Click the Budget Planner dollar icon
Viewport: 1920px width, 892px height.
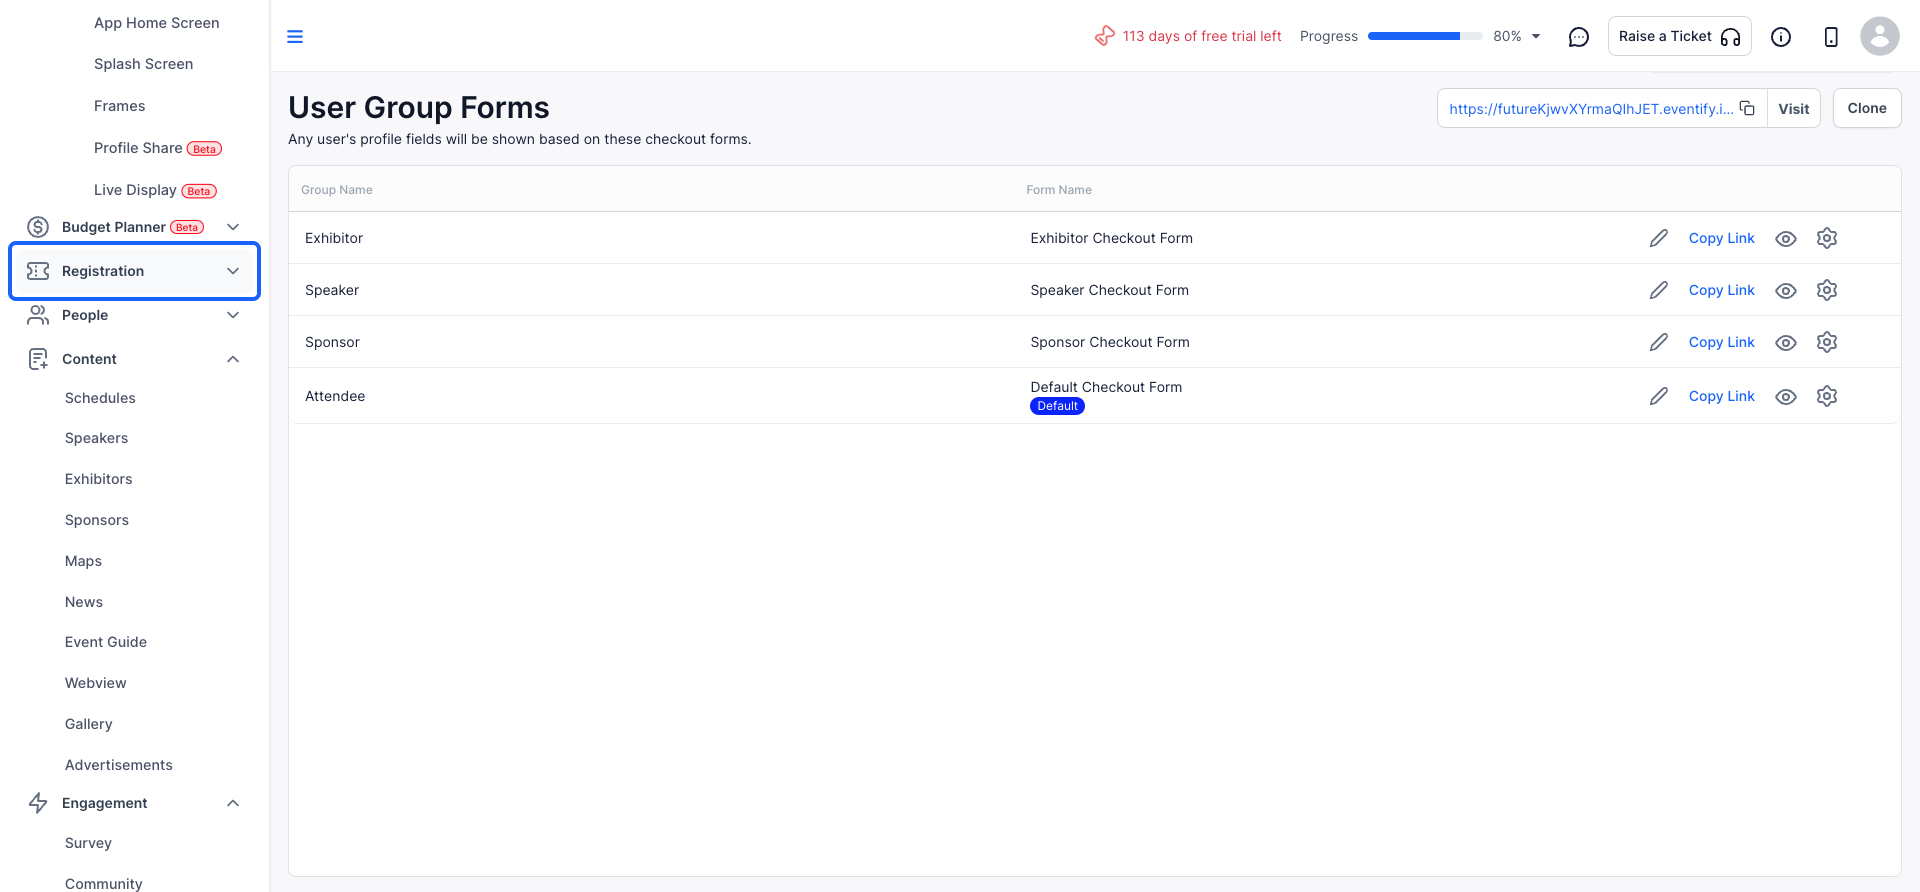tap(38, 227)
